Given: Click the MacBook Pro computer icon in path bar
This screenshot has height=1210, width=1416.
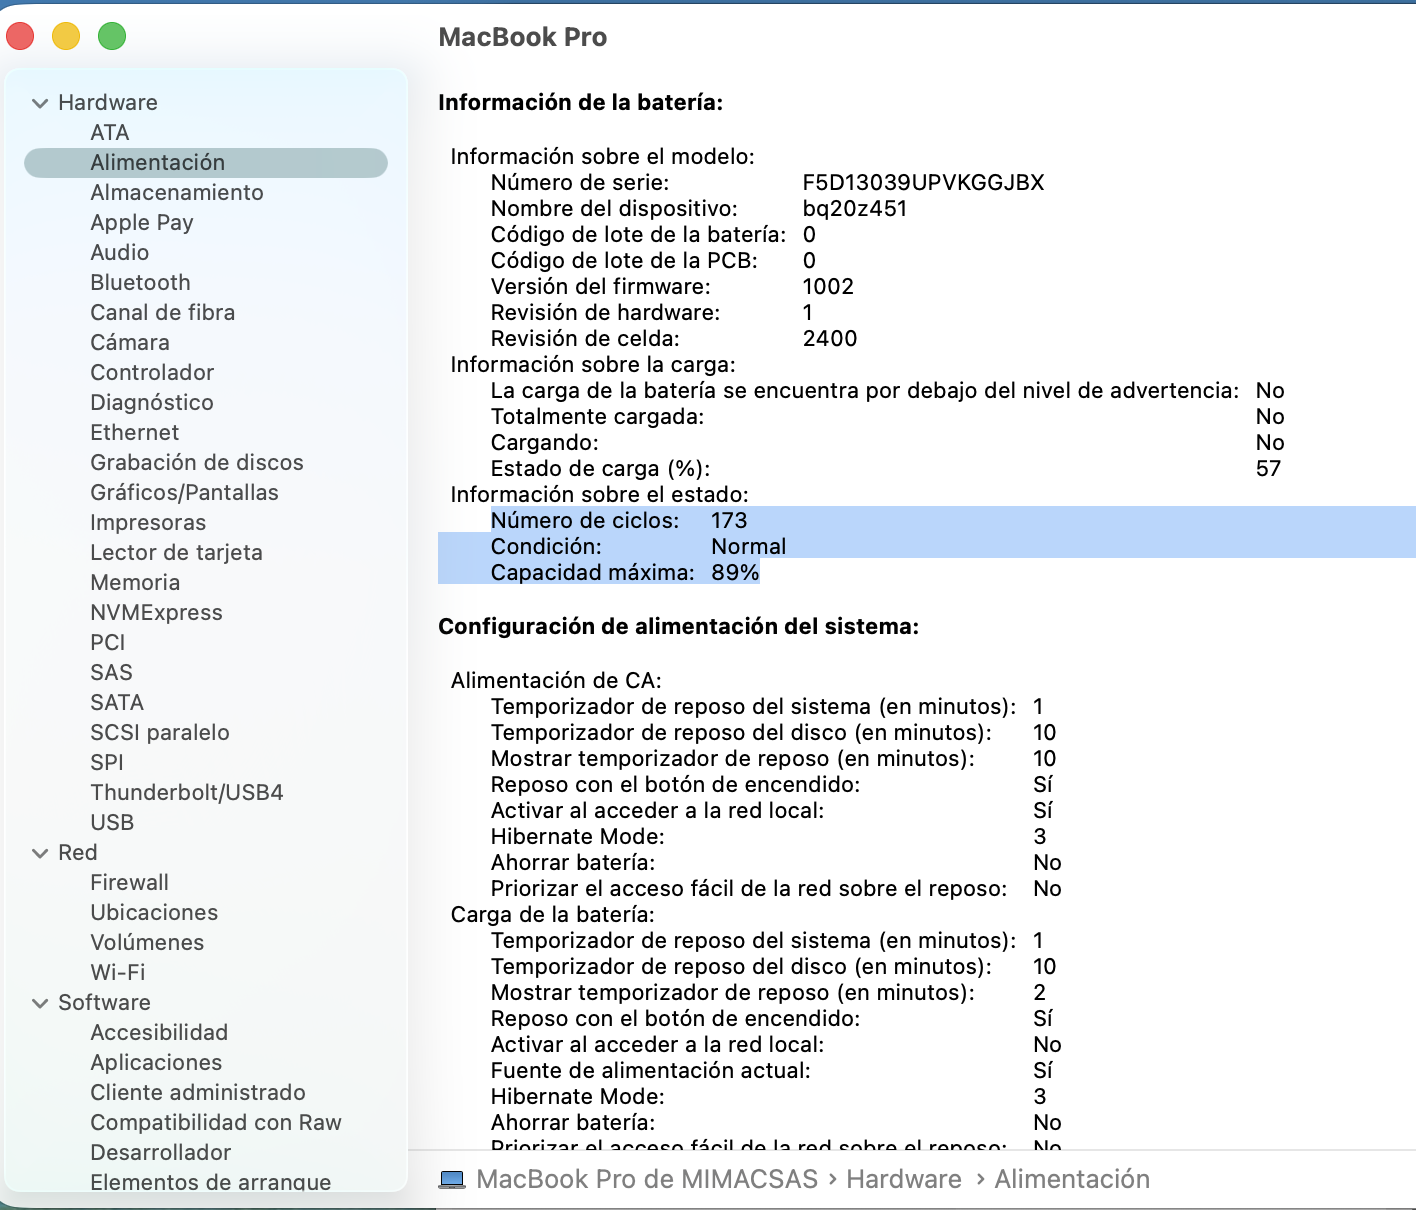Looking at the screenshot, I should pos(452,1180).
